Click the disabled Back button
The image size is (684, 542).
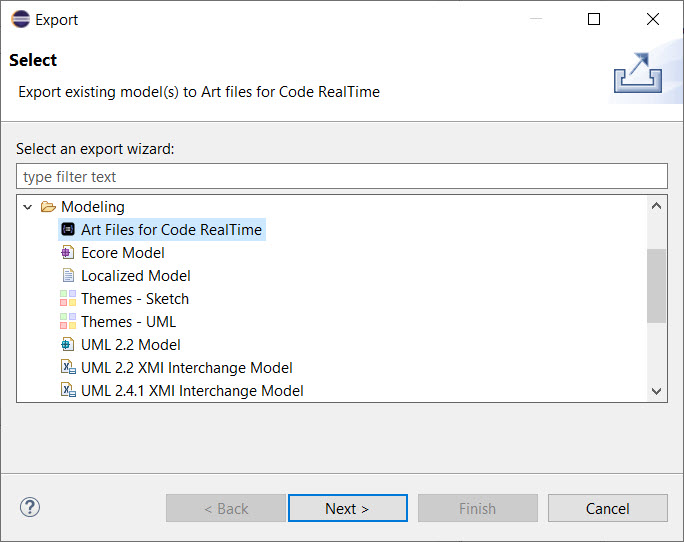click(226, 508)
